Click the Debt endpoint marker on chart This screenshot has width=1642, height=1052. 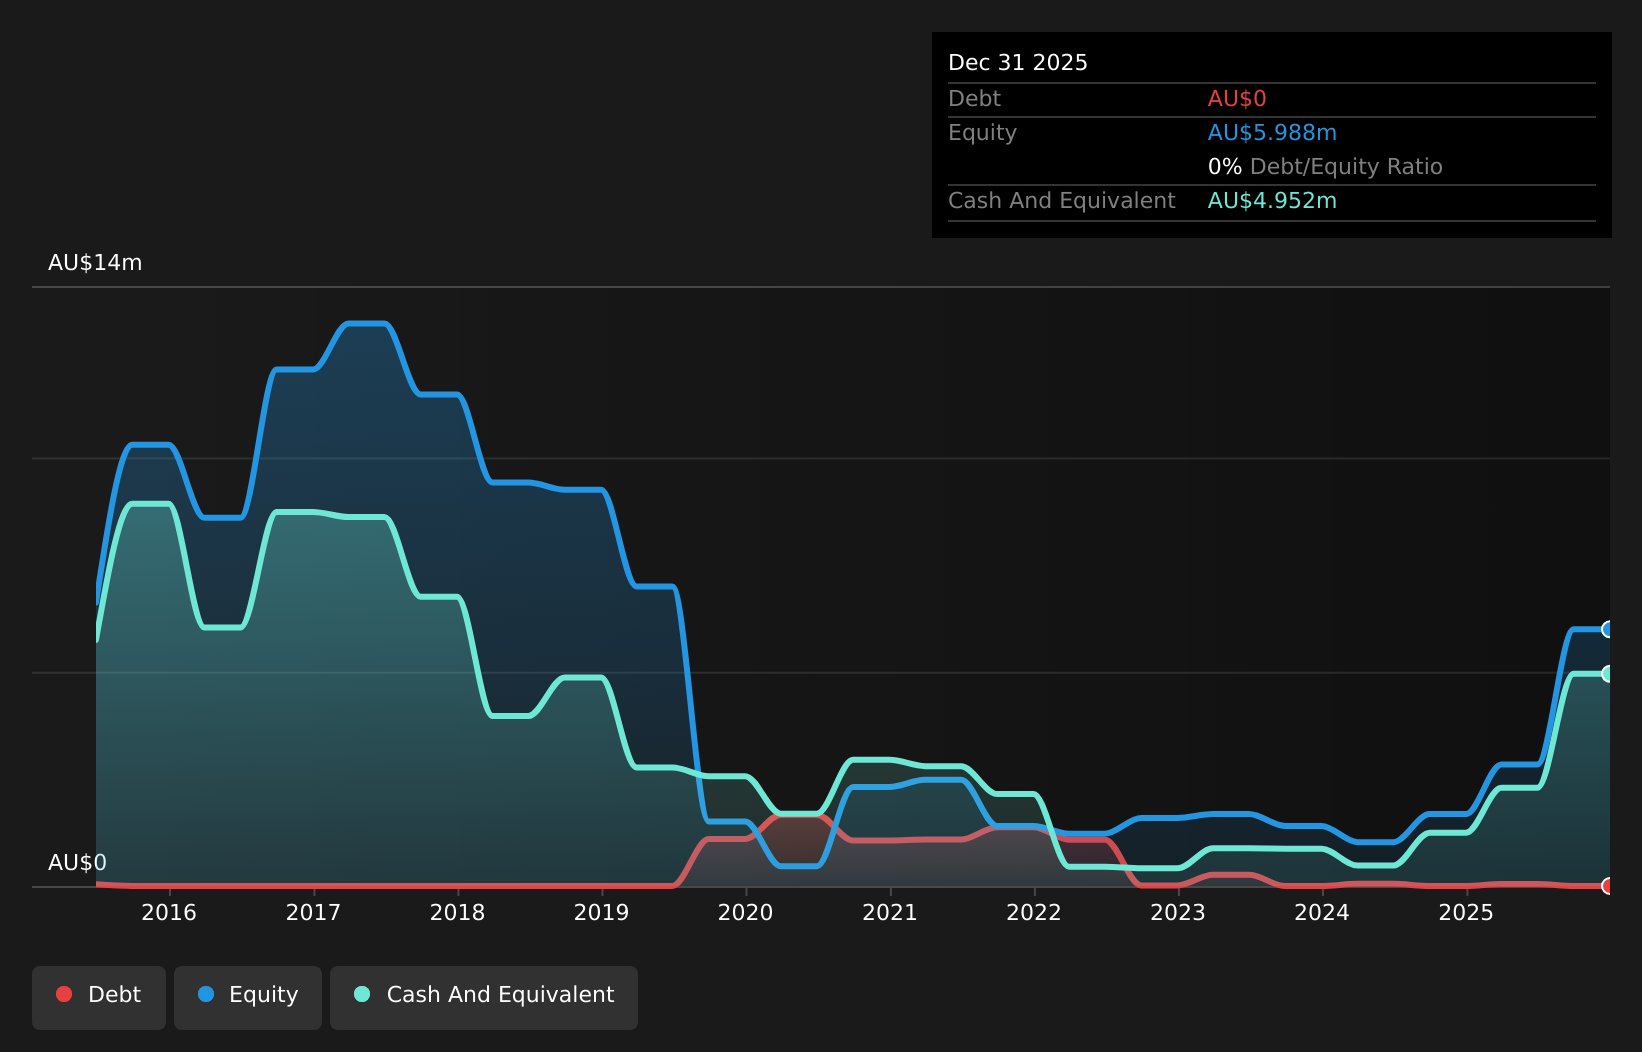[x=1608, y=886]
